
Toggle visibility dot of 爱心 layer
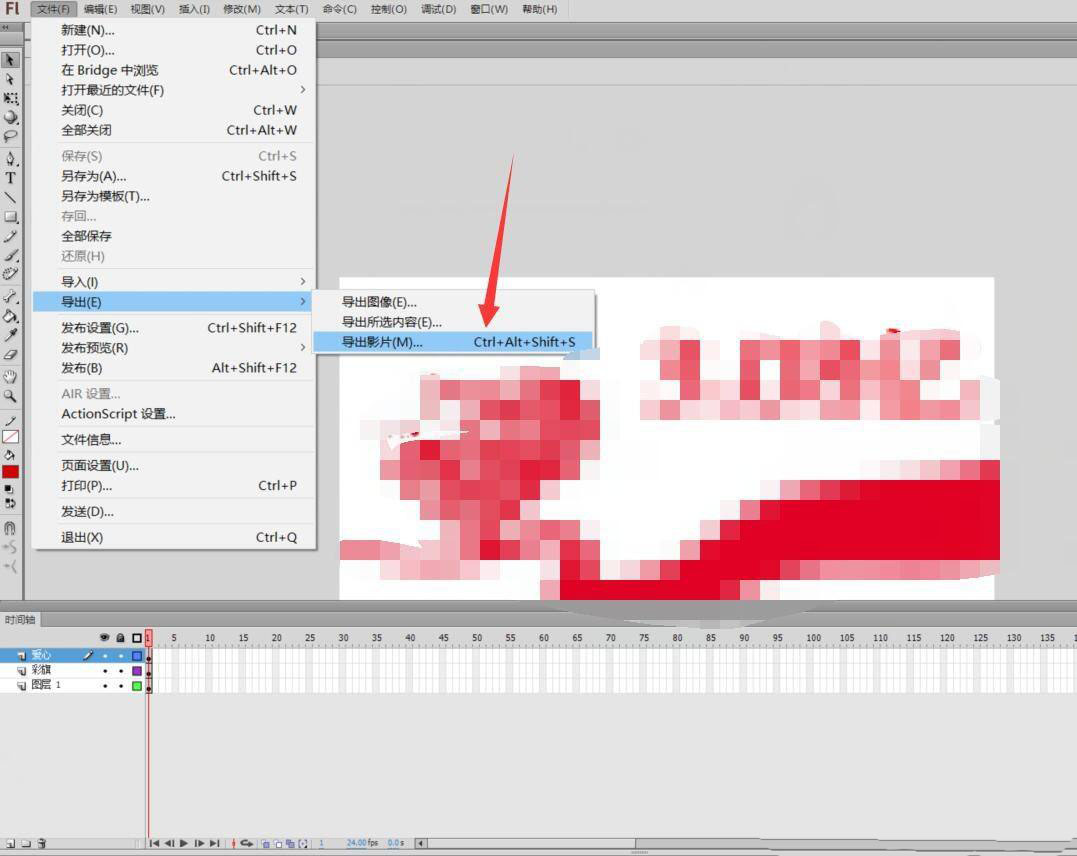pos(105,656)
